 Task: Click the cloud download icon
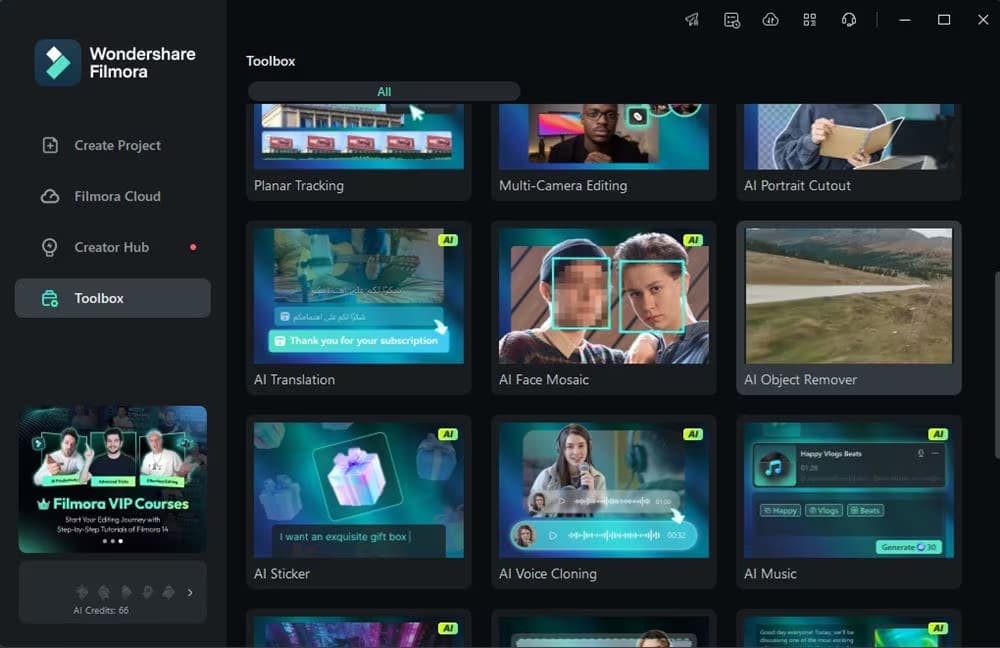(x=770, y=20)
